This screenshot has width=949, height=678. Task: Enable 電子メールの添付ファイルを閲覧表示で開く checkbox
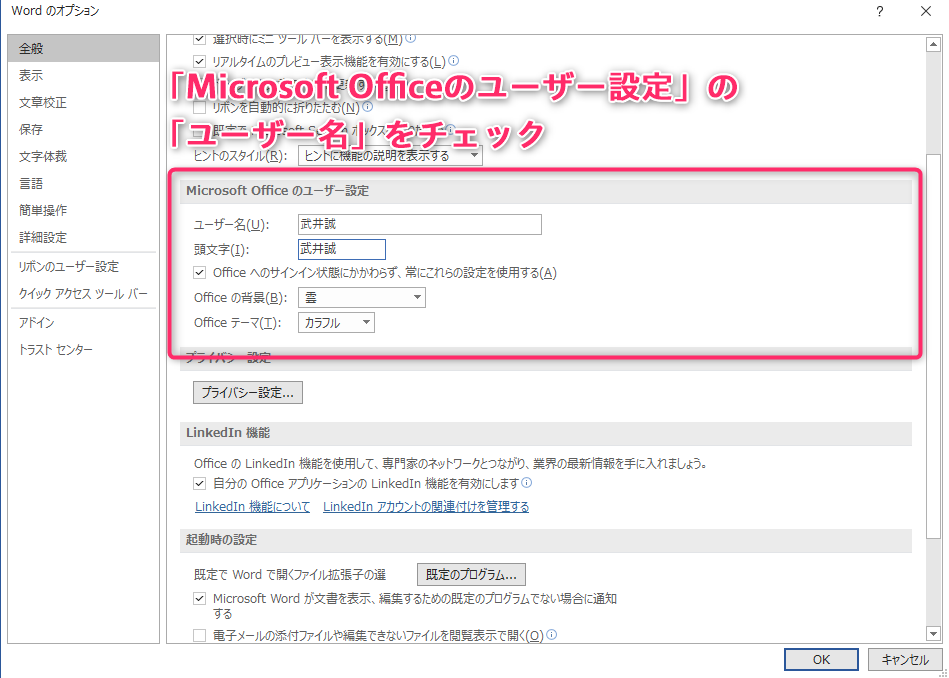199,636
